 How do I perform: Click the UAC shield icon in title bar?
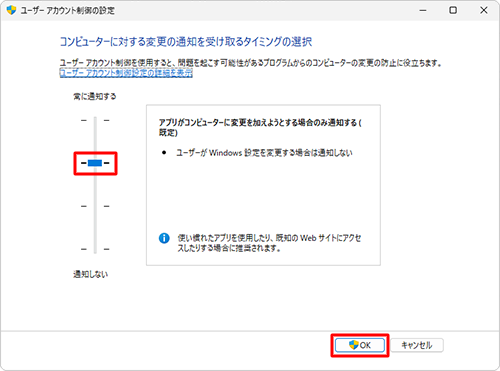tap(11, 10)
